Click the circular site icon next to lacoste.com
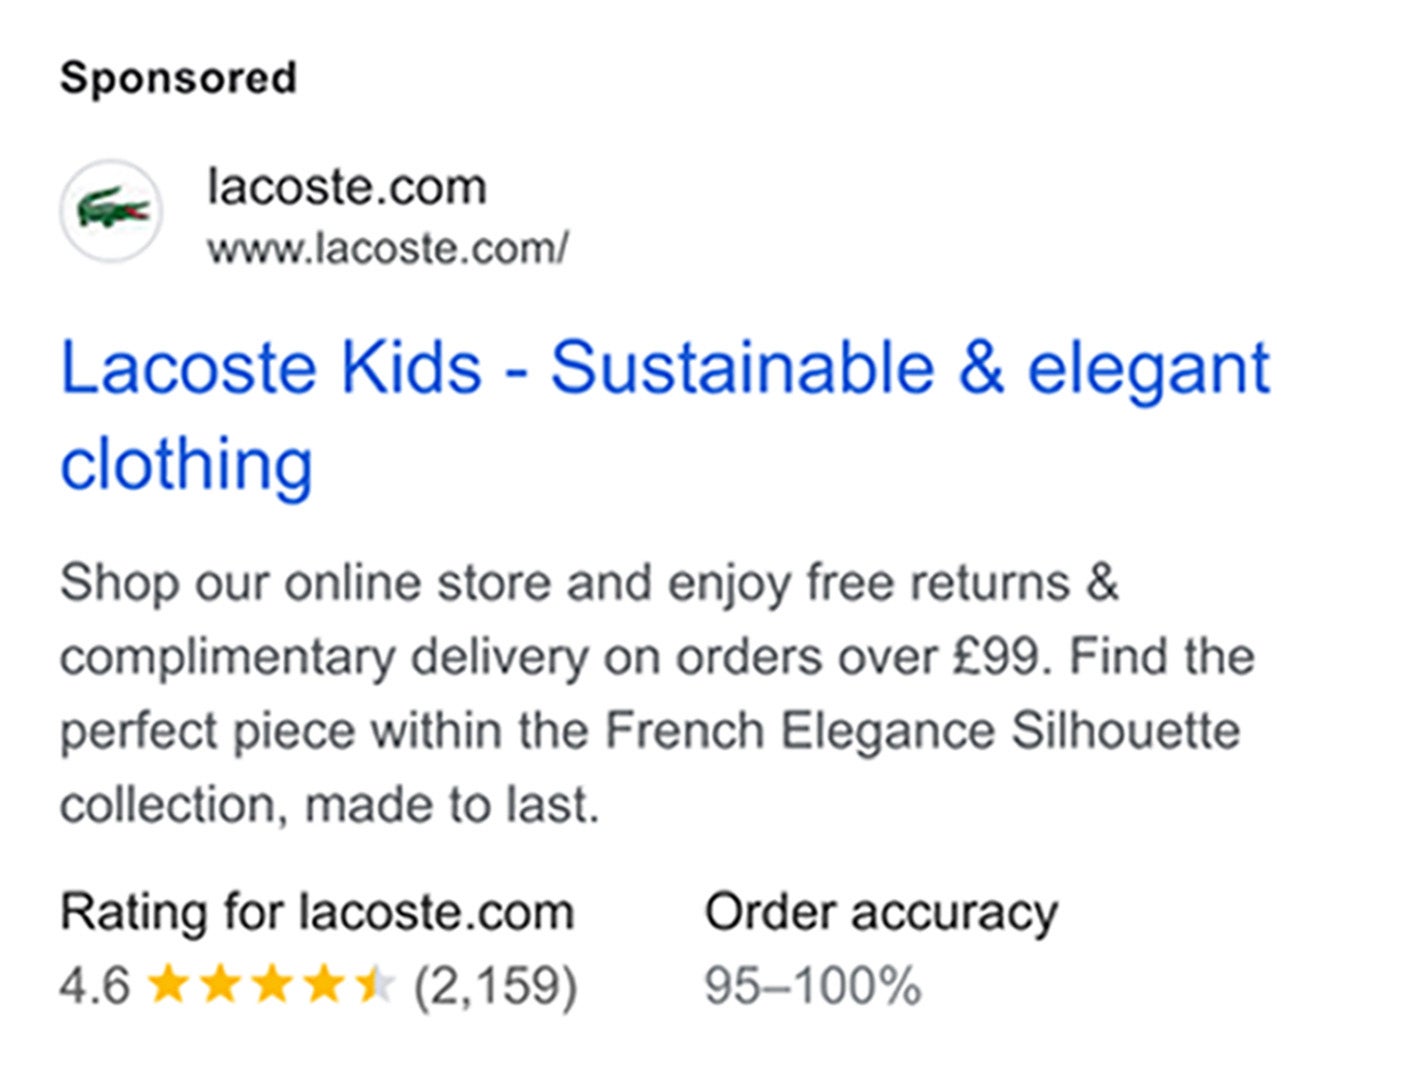Image resolution: width=1408 pixels, height=1066 pixels. 111,207
